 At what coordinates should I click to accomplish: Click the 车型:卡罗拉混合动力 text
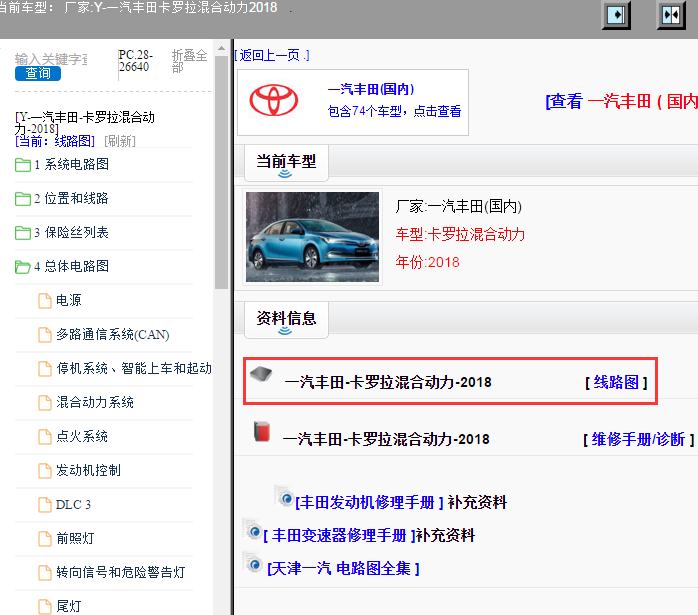(460, 235)
